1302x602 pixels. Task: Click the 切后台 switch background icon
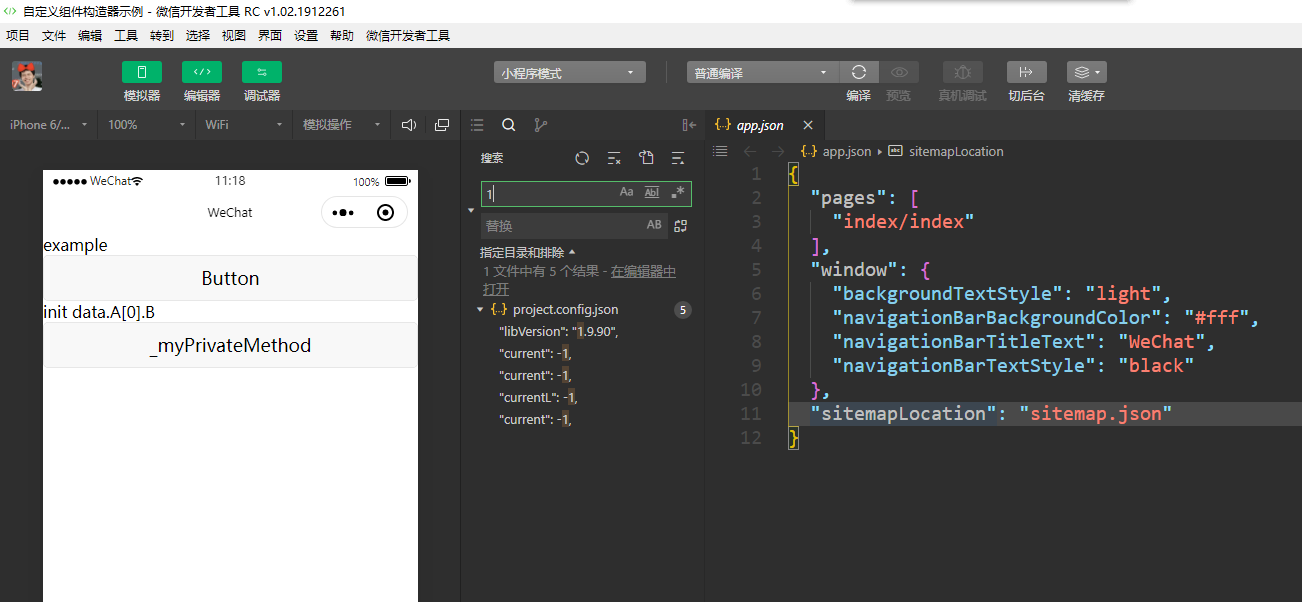(1026, 72)
